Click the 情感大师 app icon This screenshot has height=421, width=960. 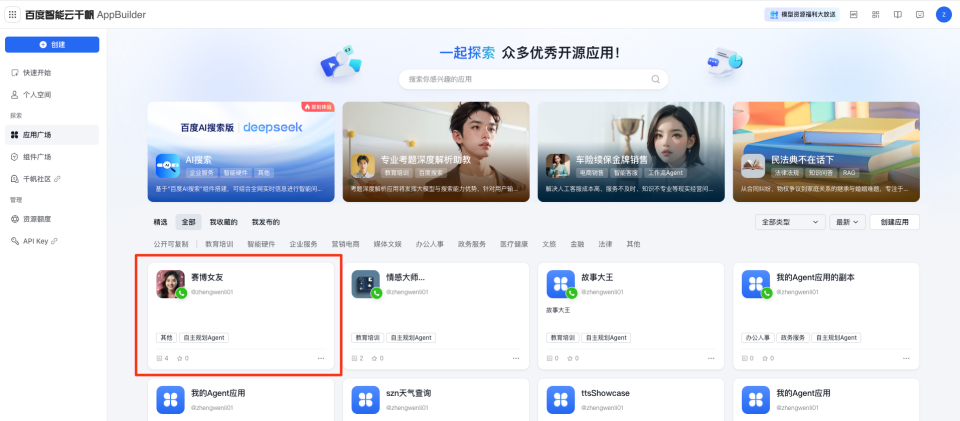point(366,284)
